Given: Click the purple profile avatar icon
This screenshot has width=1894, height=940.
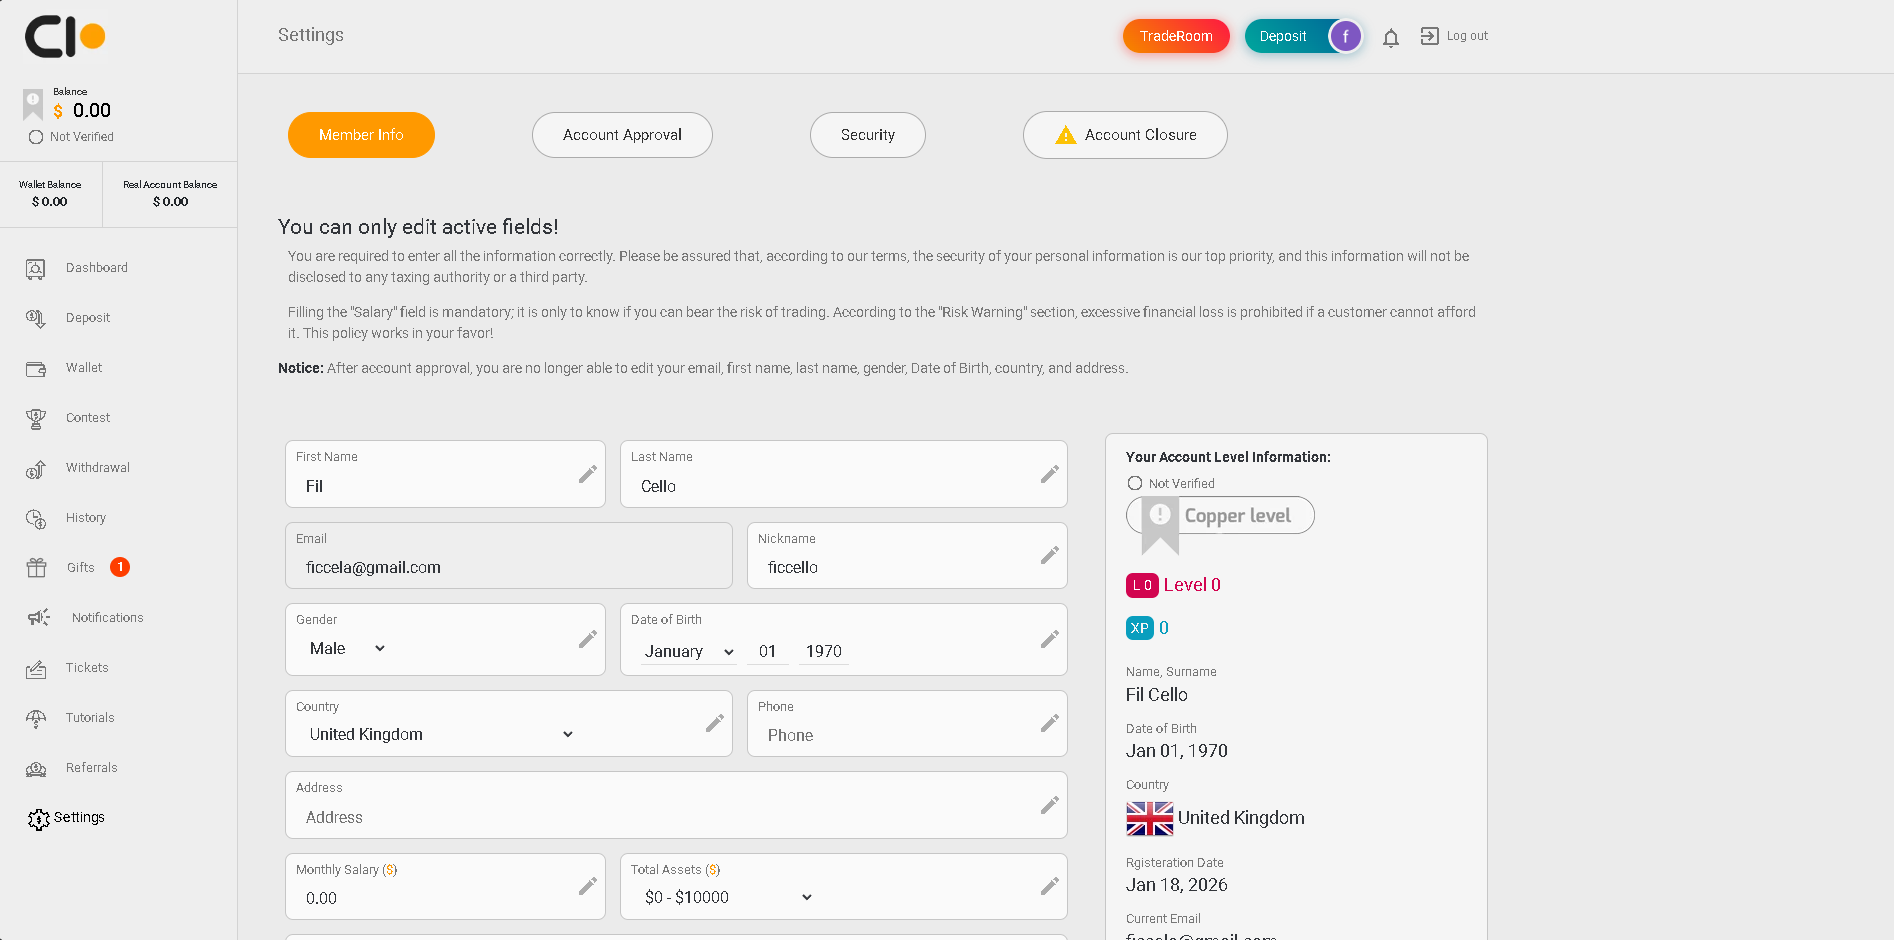Looking at the screenshot, I should pyautogui.click(x=1345, y=37).
